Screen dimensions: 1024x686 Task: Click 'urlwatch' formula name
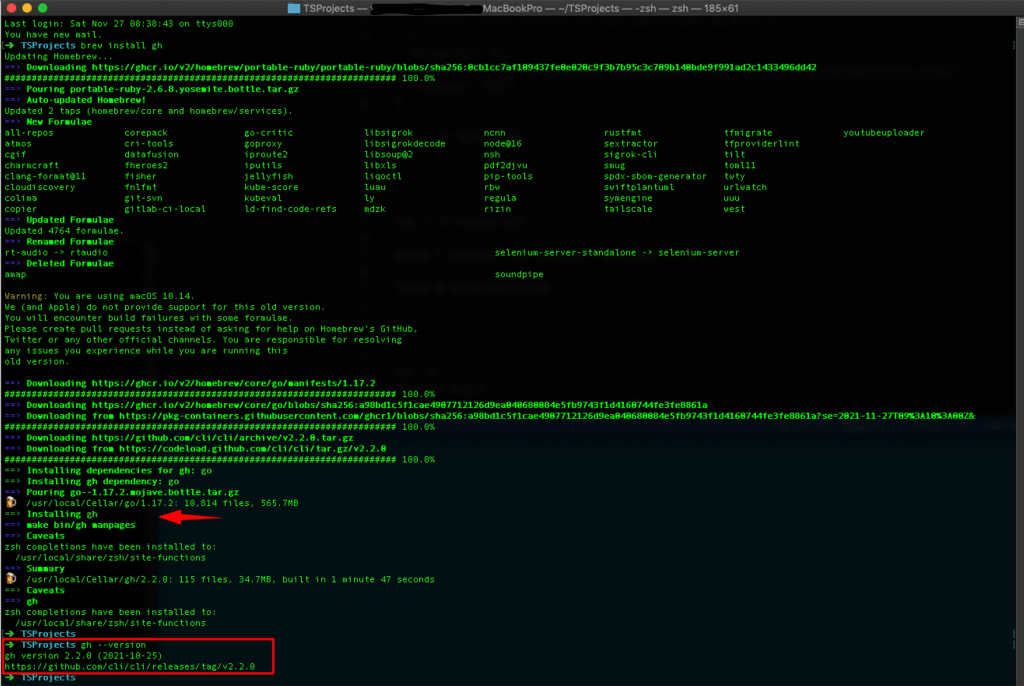745,187
